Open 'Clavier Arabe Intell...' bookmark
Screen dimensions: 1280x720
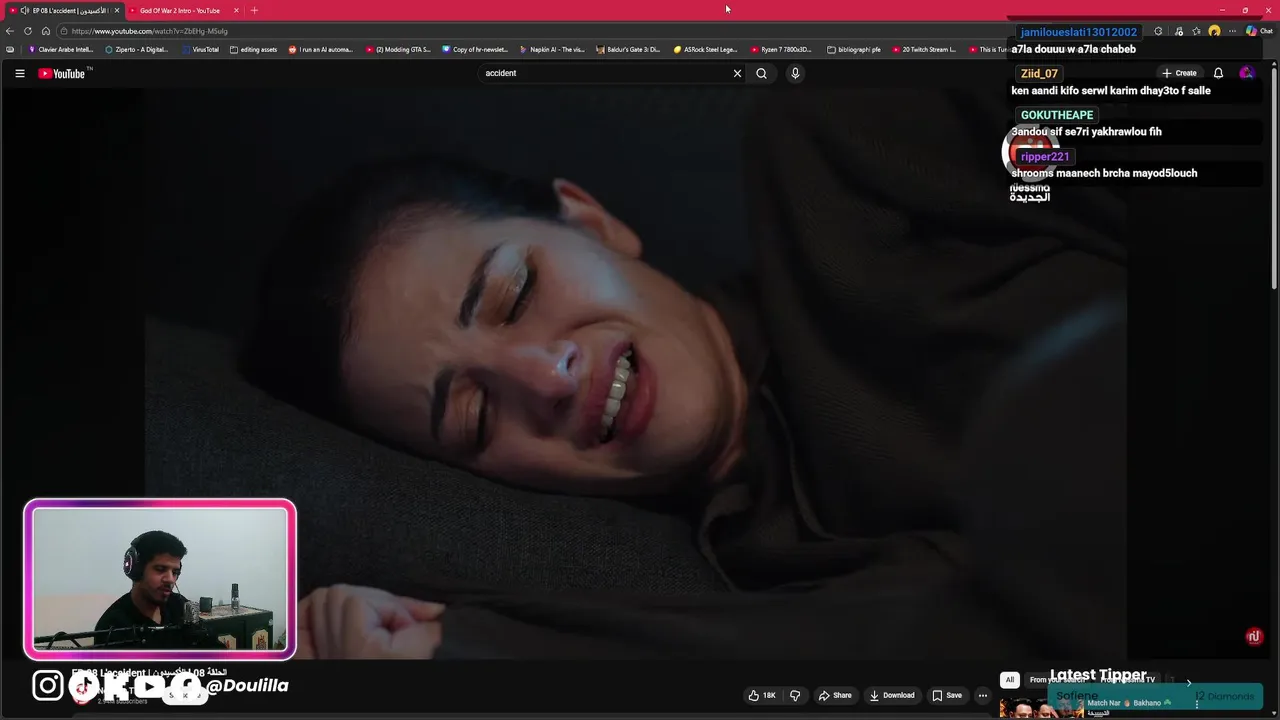click(60, 49)
